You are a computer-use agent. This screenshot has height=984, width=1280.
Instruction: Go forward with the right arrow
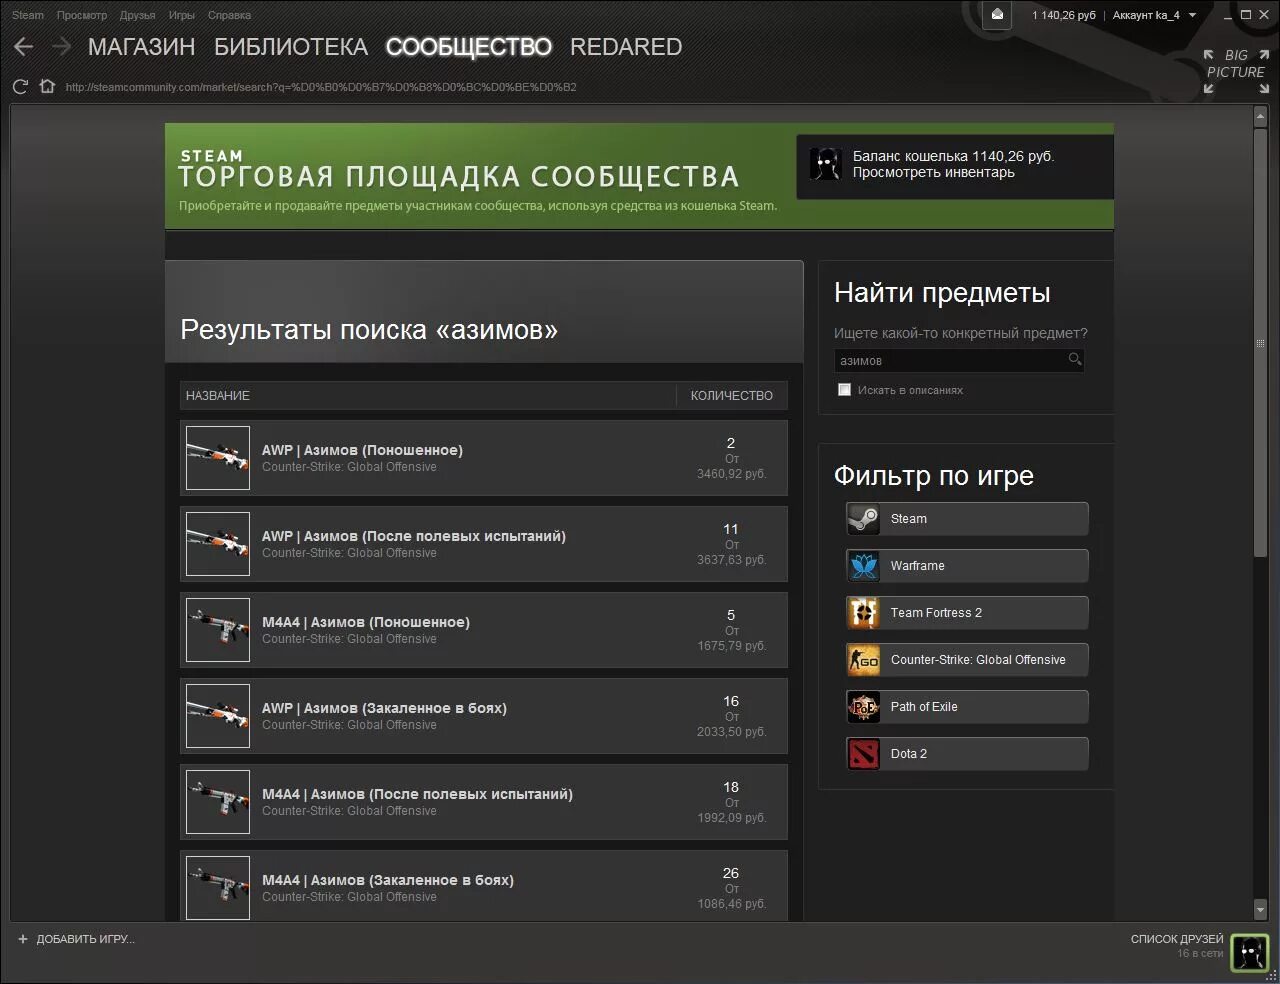(x=61, y=46)
